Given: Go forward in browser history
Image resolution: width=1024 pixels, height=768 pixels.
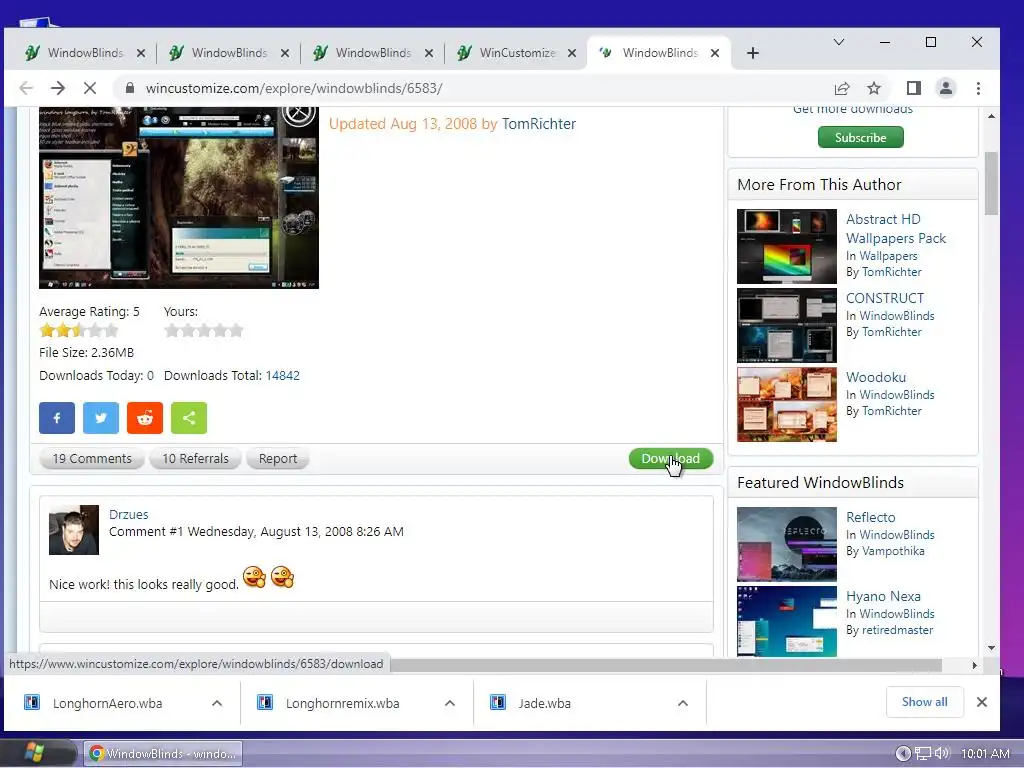Looking at the screenshot, I should [x=58, y=88].
